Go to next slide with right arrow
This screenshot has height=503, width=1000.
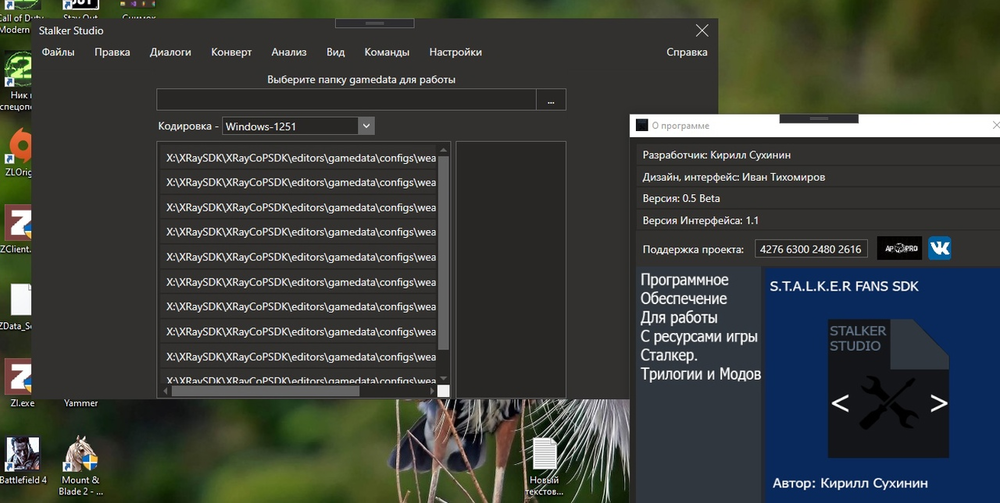pyautogui.click(x=938, y=404)
